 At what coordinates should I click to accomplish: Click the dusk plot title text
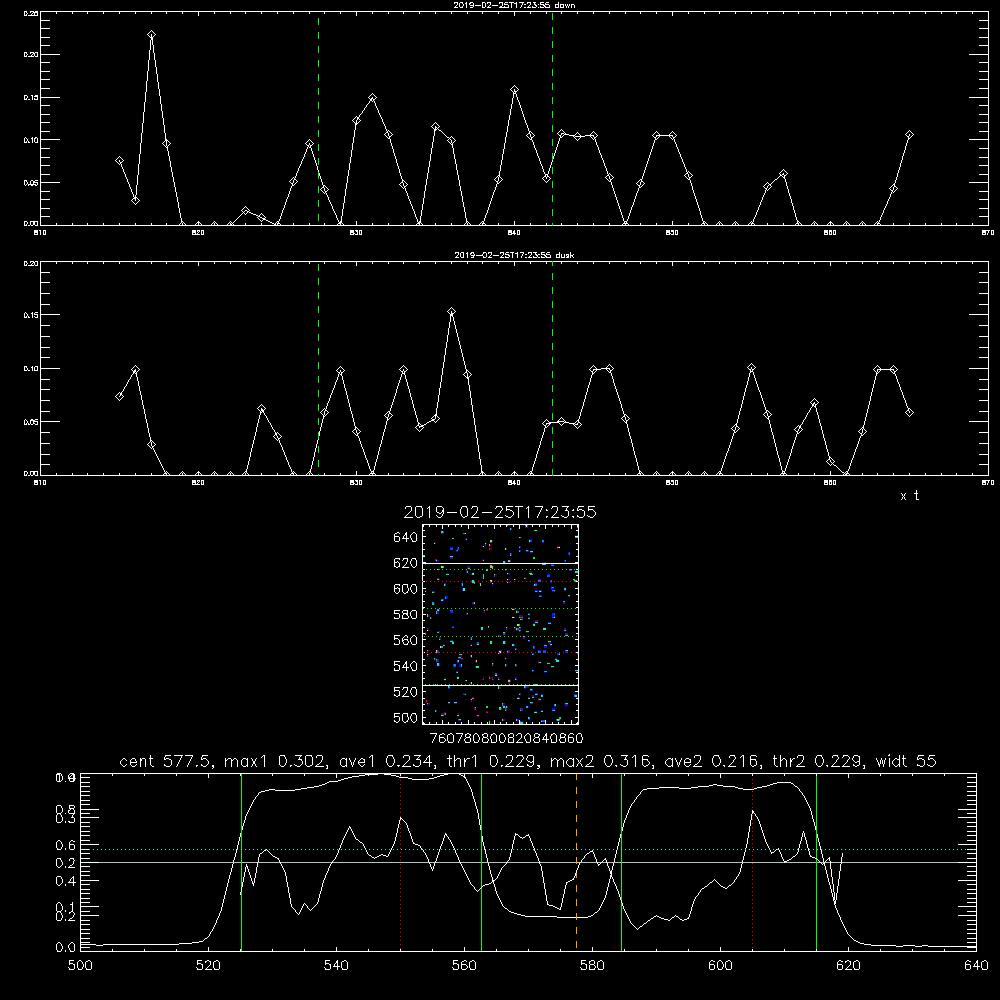(514, 255)
